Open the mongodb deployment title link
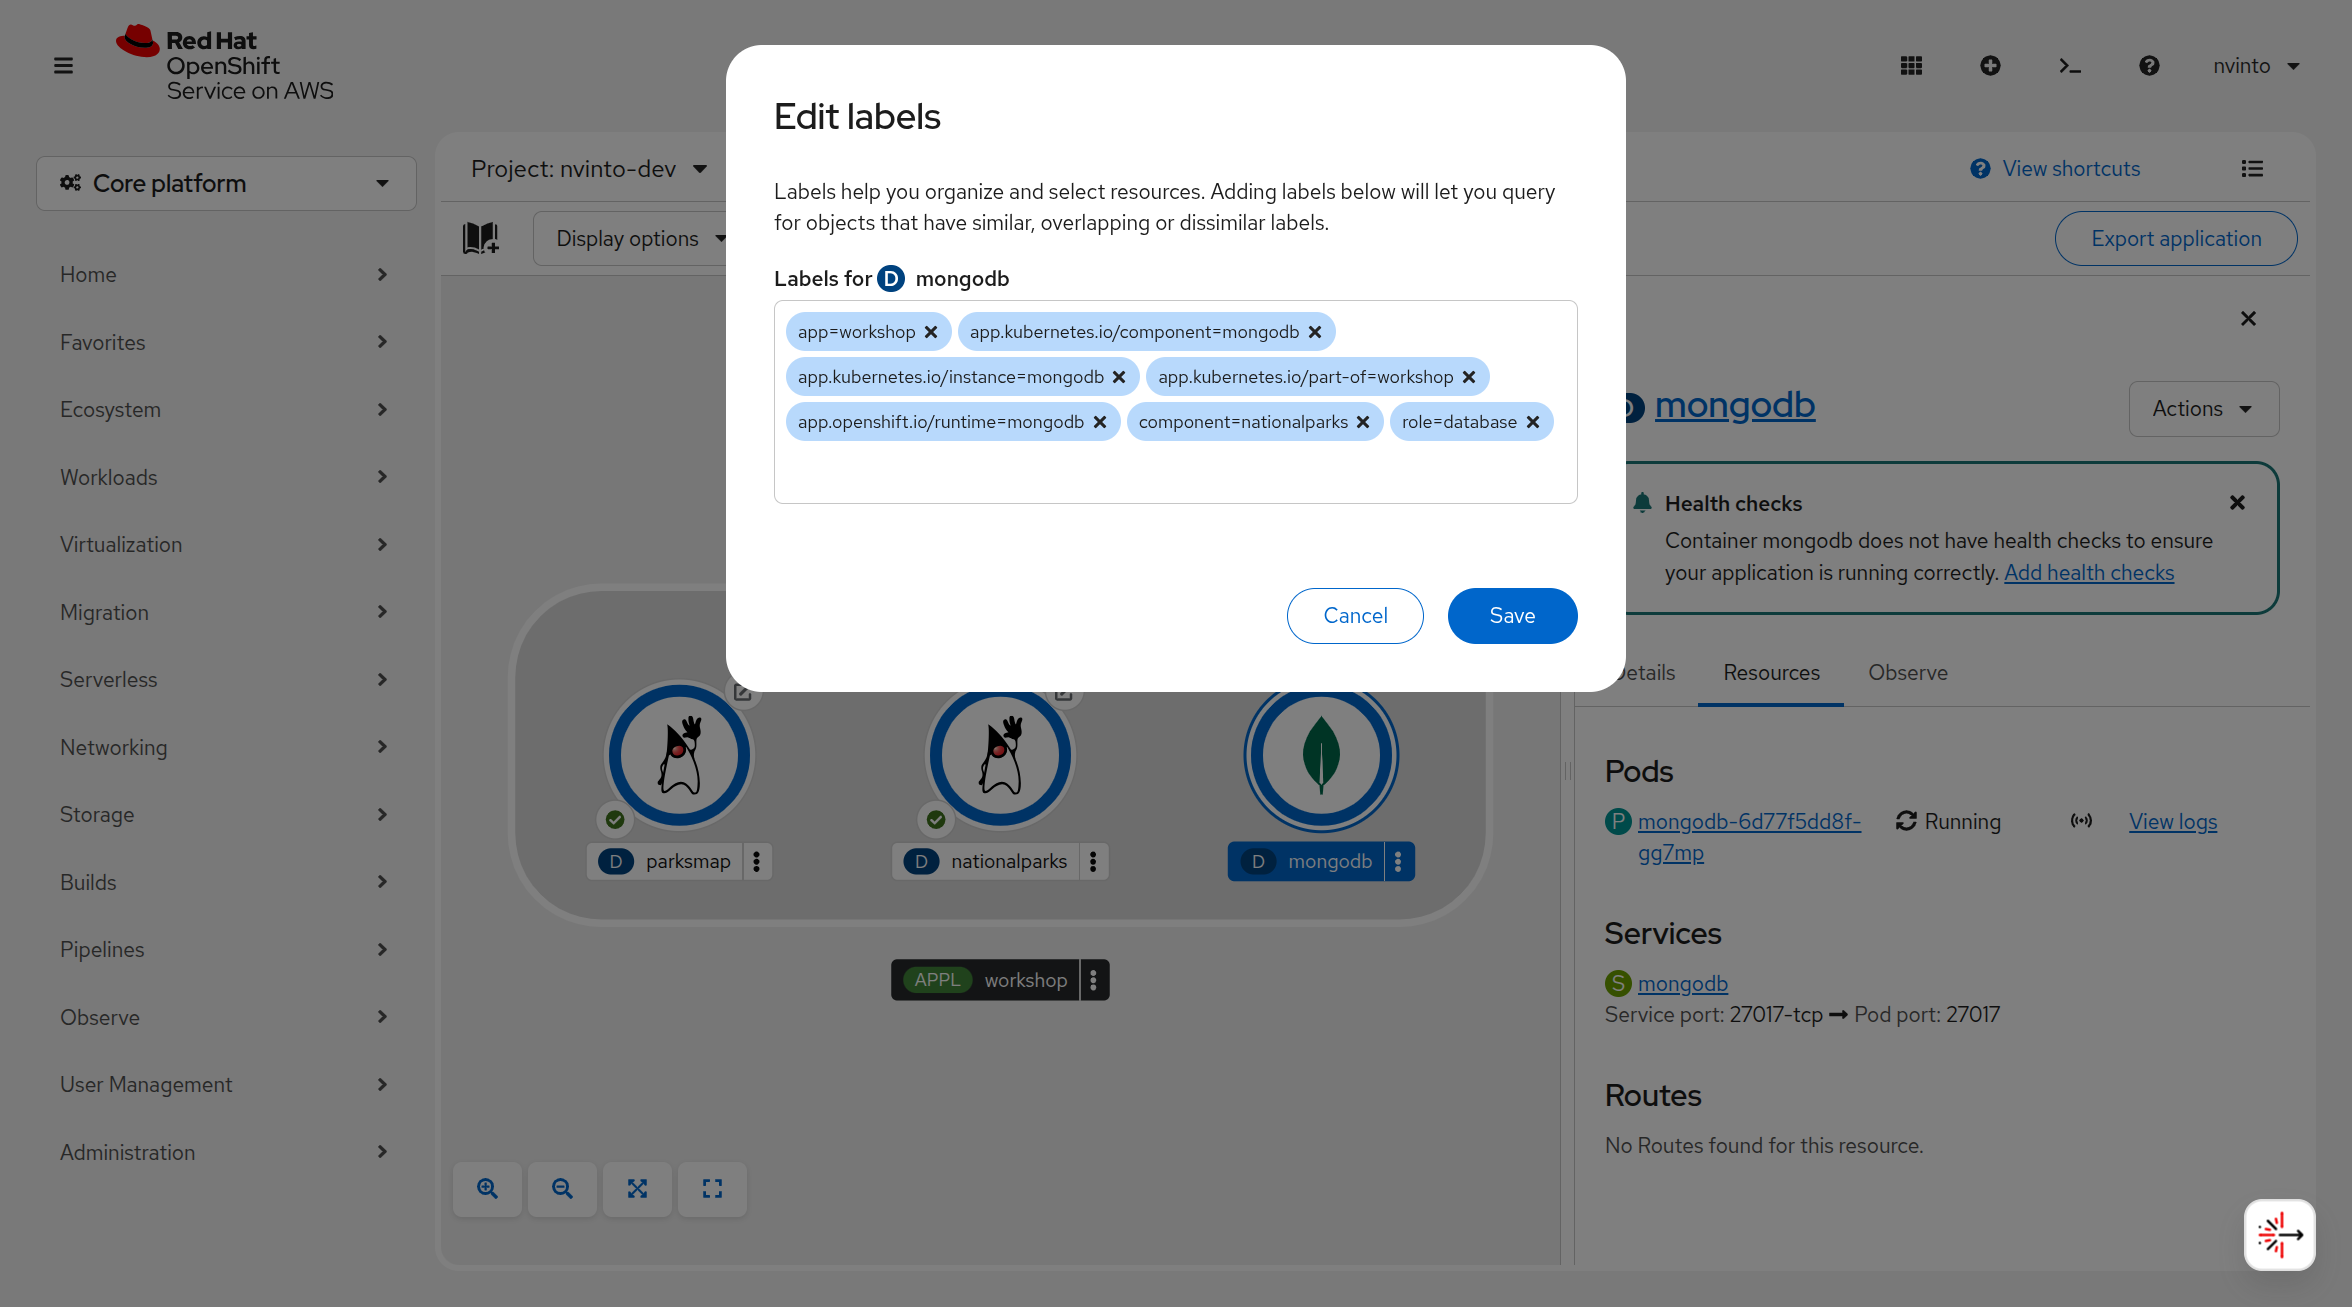 tap(1735, 405)
